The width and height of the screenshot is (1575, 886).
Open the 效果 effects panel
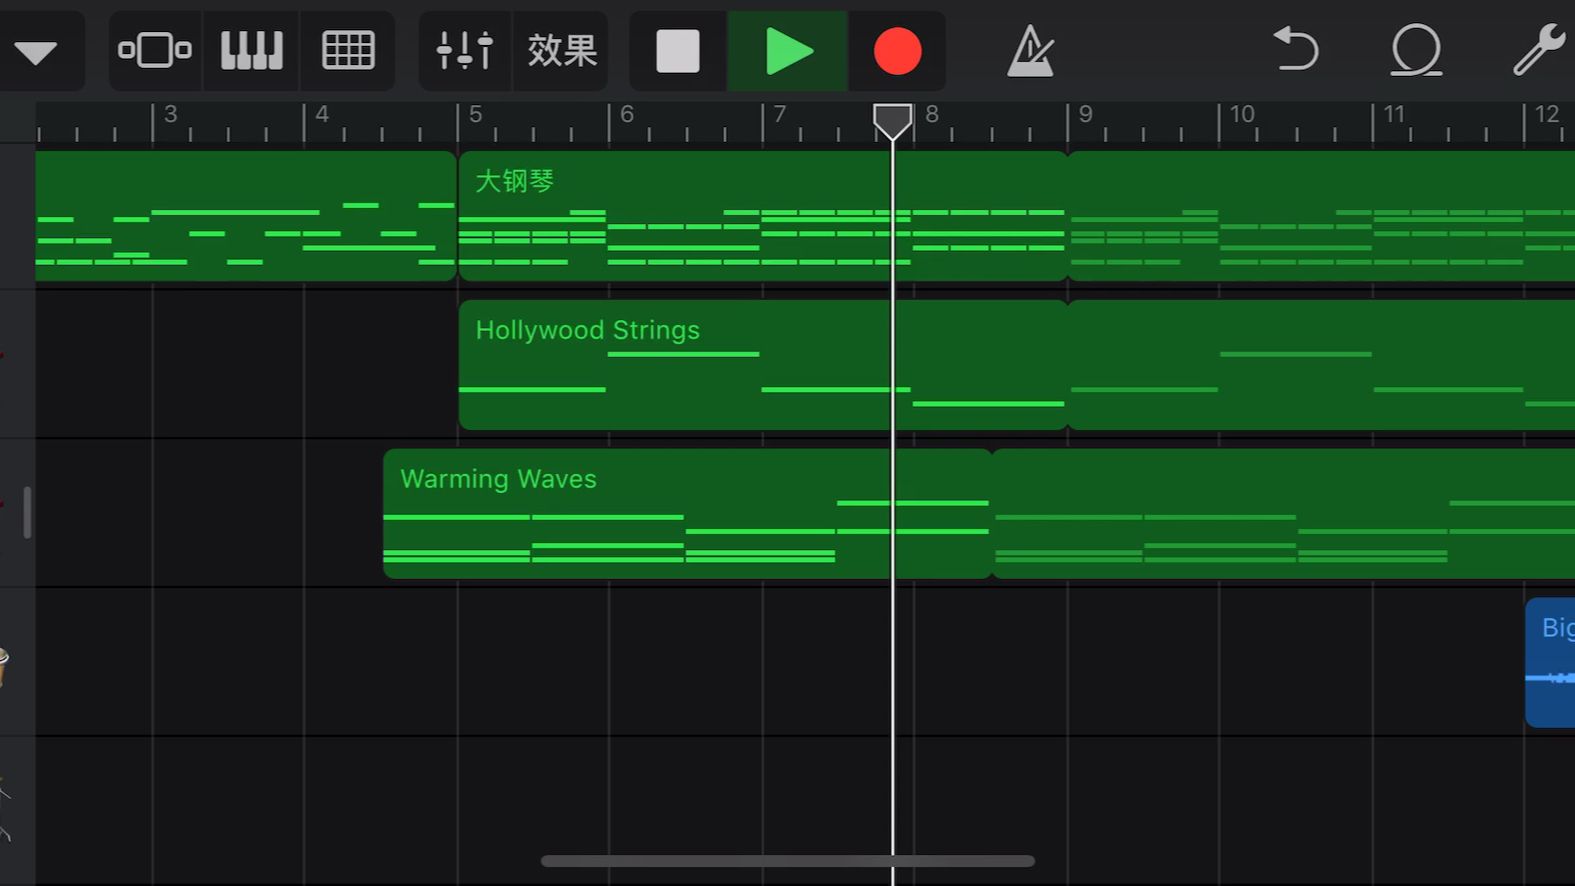click(x=561, y=51)
